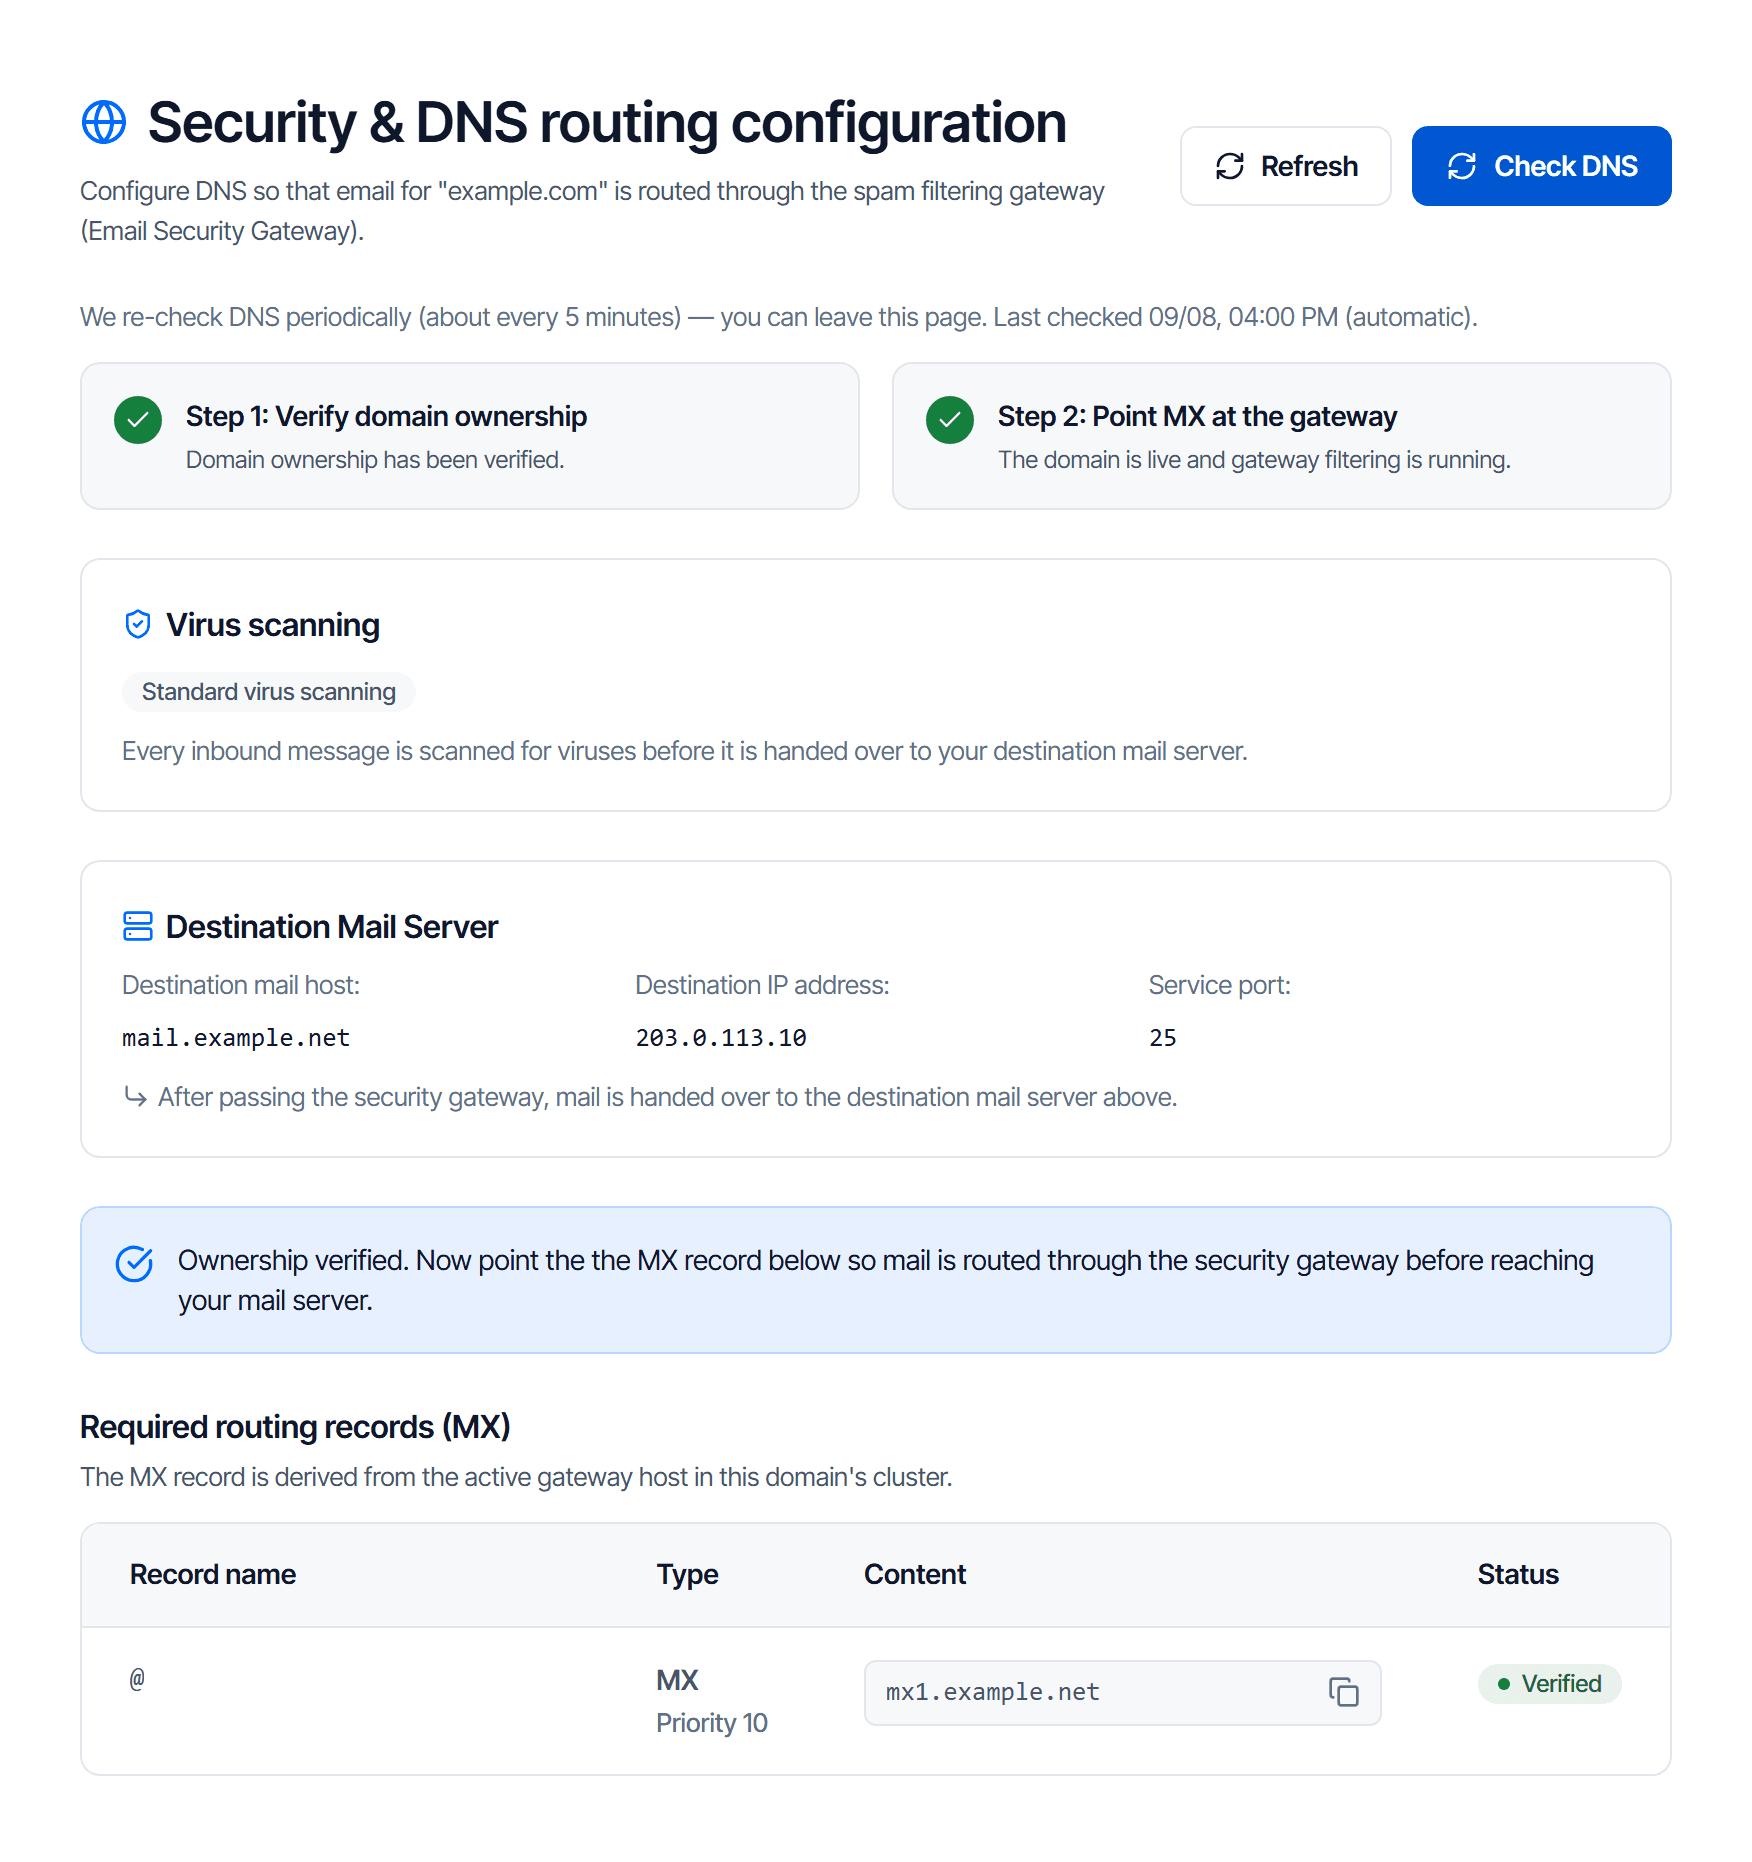Click the Content column header
The image size is (1752, 1862).
[915, 1574]
